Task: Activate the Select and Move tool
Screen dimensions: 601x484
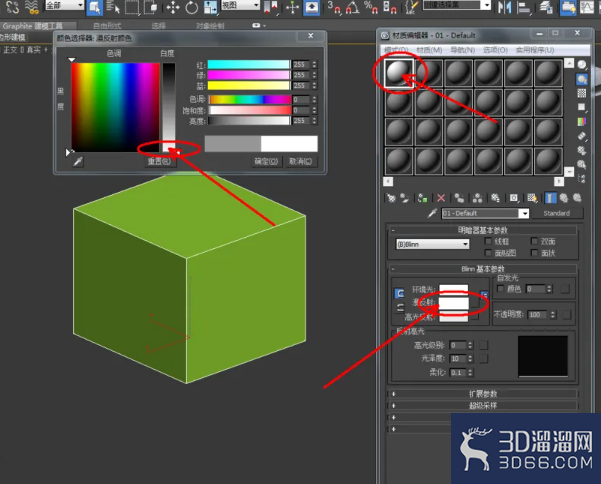Action: (x=173, y=8)
